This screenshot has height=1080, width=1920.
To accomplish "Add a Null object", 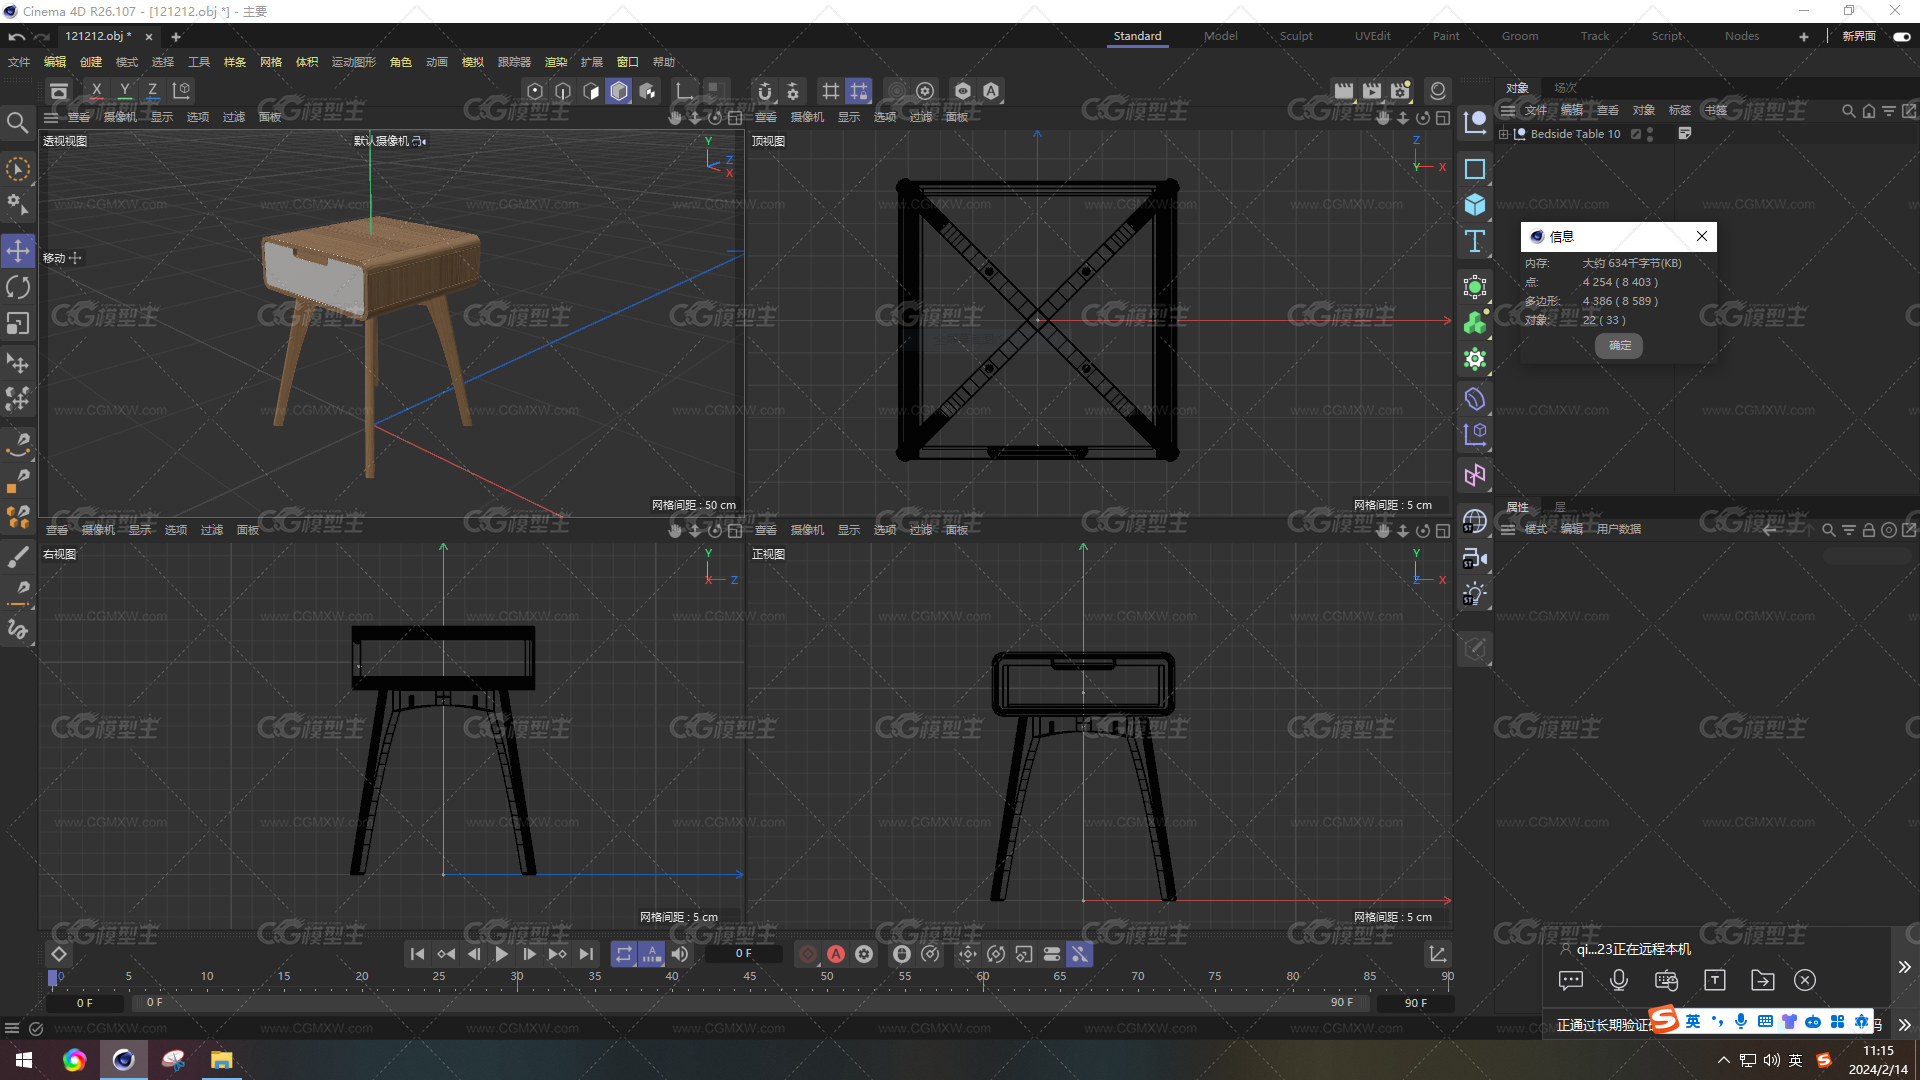I will coord(1475,123).
